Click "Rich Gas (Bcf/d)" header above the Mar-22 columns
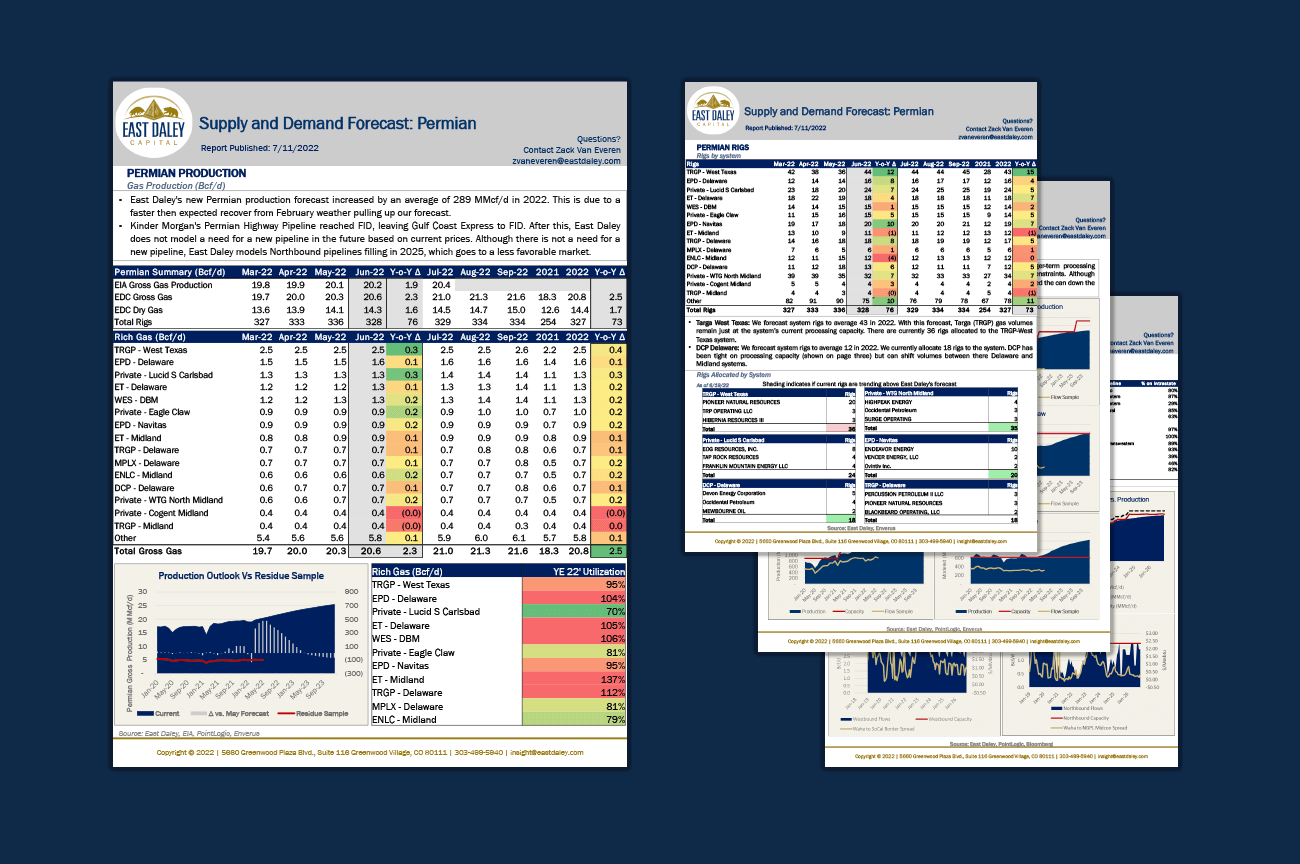The width and height of the screenshot is (1300, 864). [x=152, y=337]
